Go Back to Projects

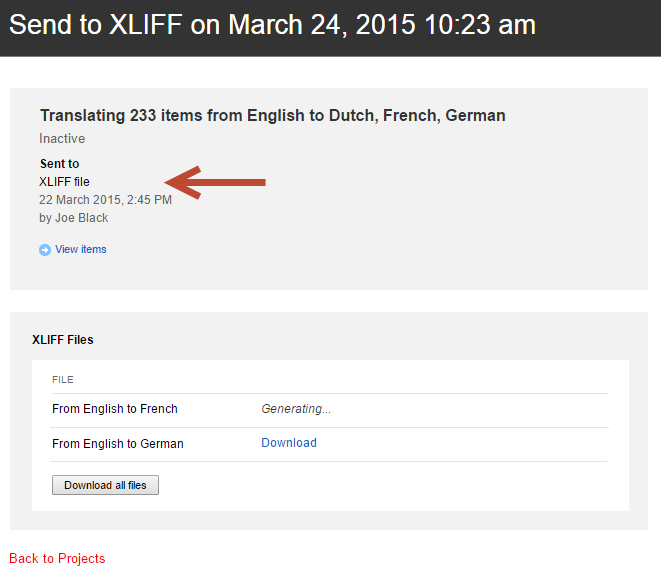(x=57, y=558)
